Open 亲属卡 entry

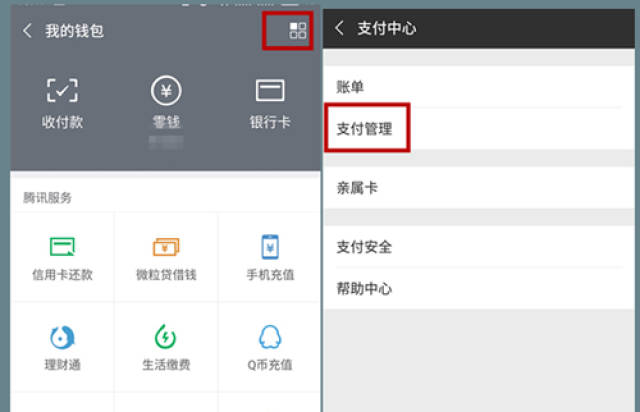(x=479, y=188)
